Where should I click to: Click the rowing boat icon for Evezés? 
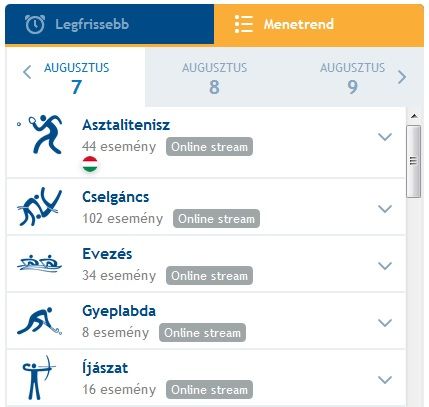pos(39,264)
